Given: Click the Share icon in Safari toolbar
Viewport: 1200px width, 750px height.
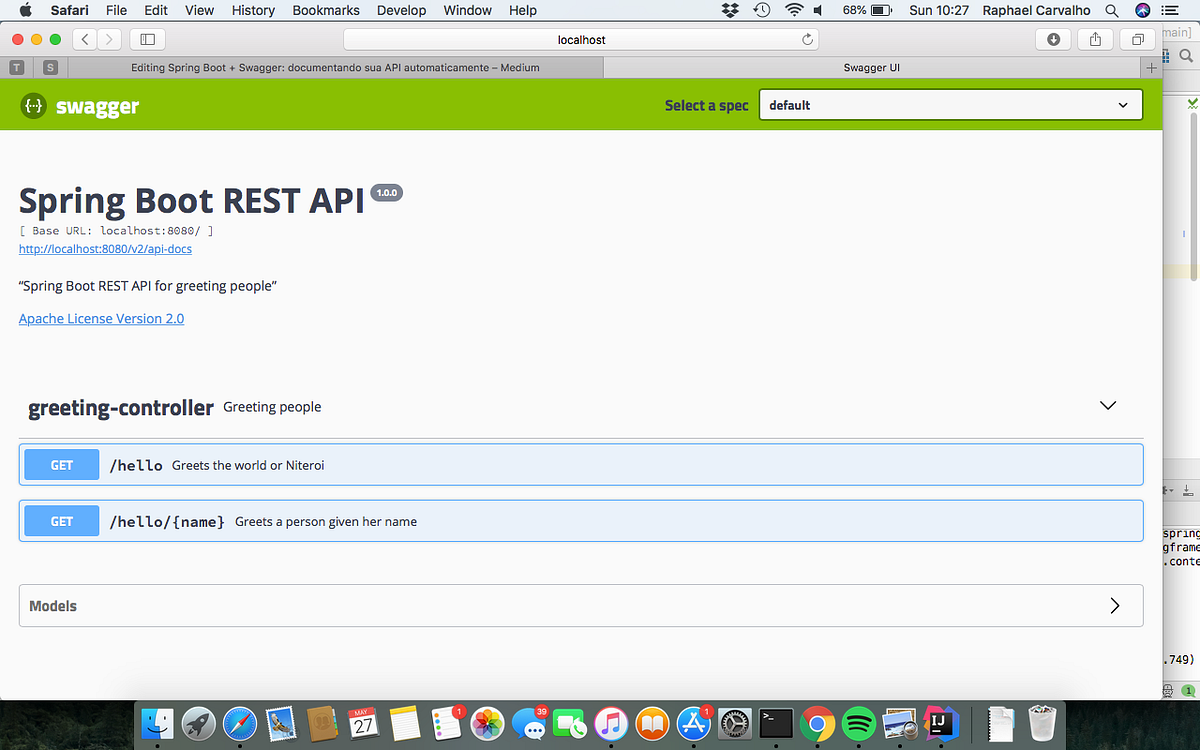Looking at the screenshot, I should [x=1095, y=38].
